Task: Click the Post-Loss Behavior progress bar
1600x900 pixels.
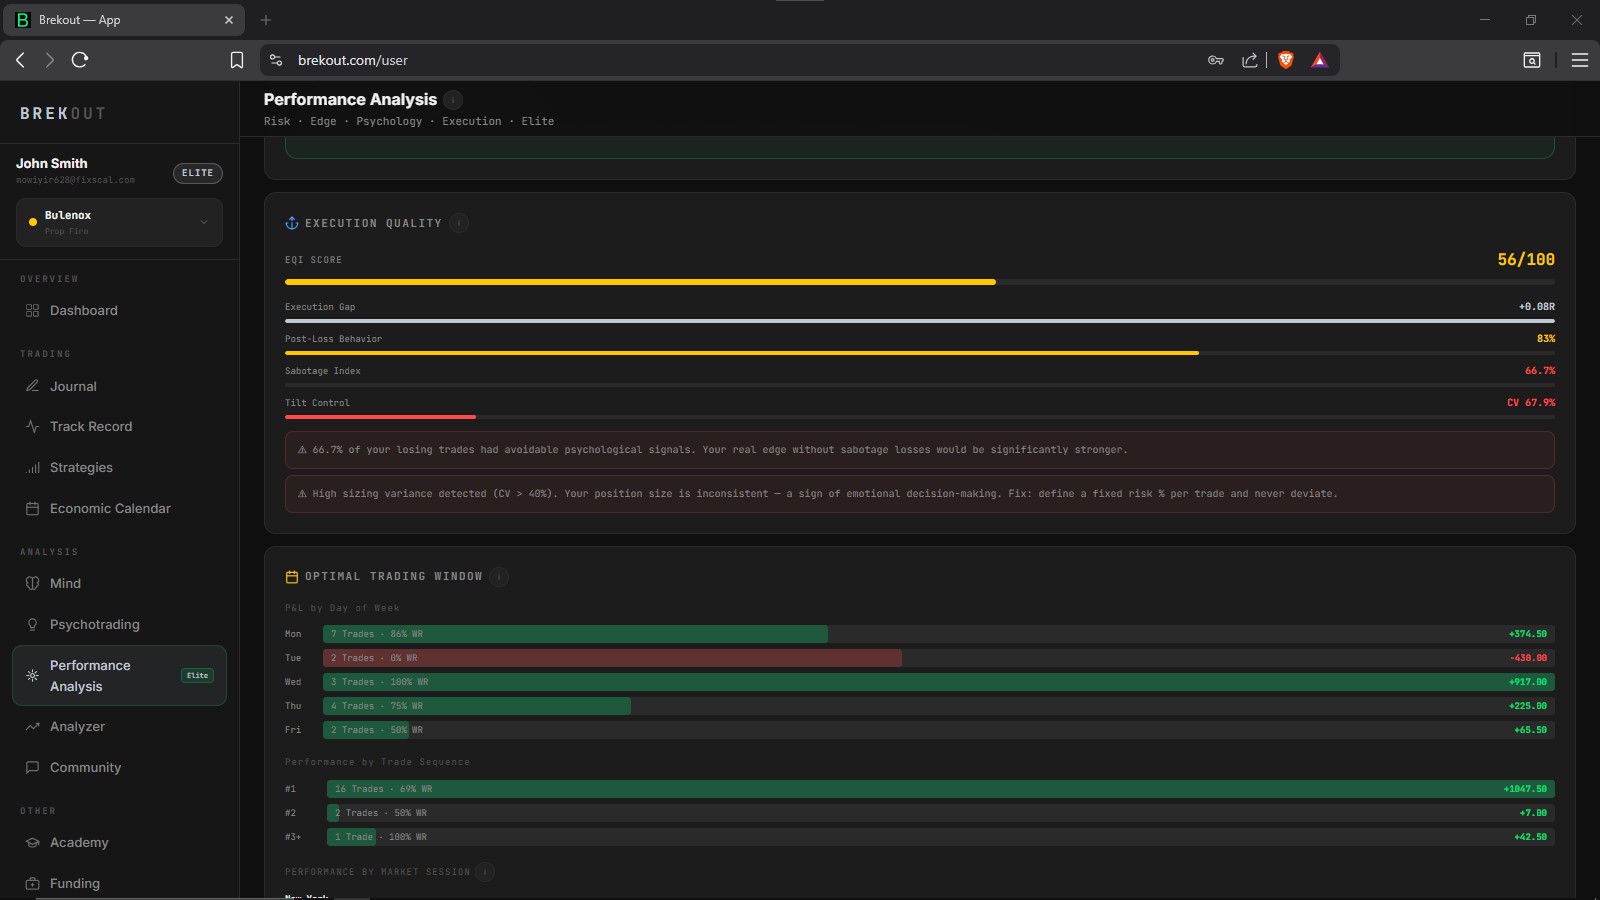Action: click(x=920, y=353)
